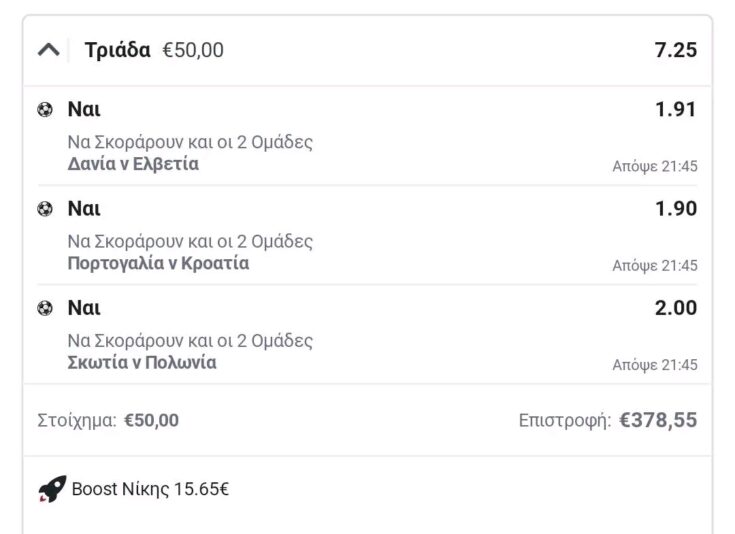Click odds 2.00 for third selection

point(676,308)
